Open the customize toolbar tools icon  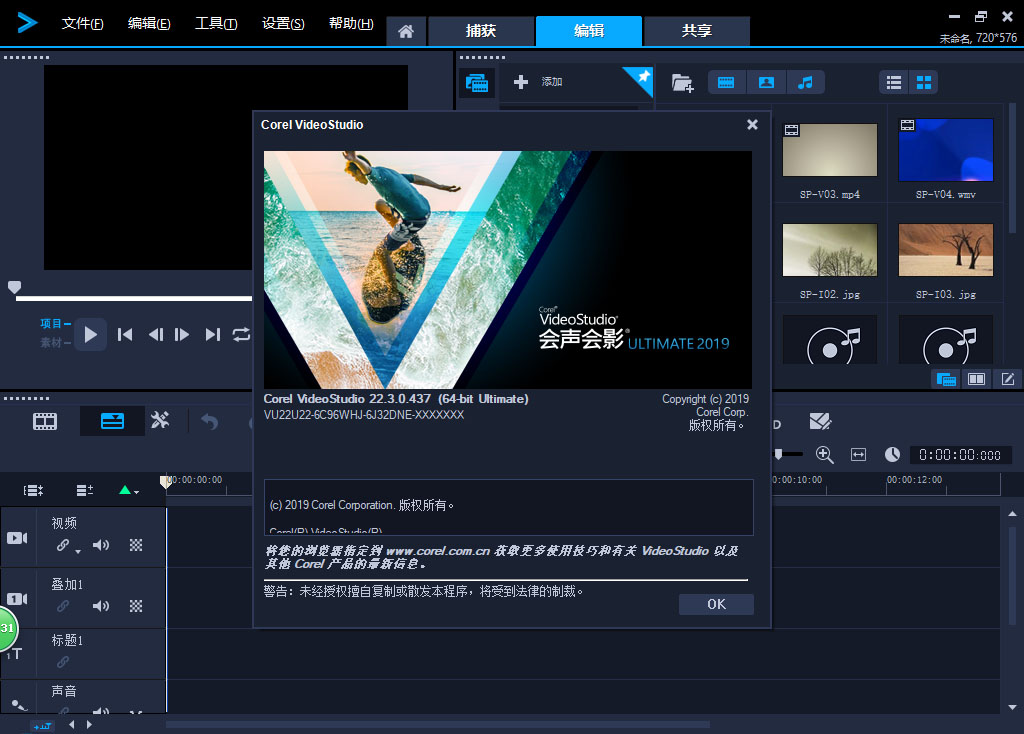pyautogui.click(x=160, y=420)
